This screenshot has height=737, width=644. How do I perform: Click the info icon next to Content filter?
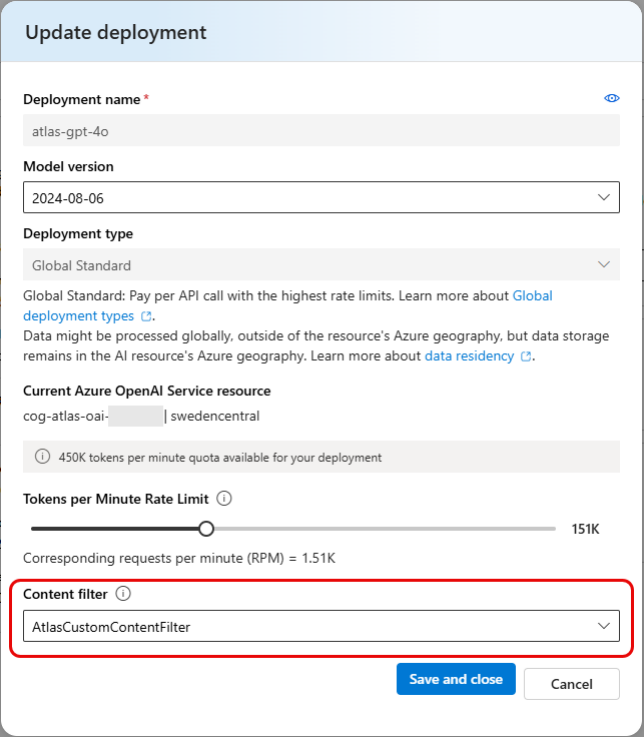(123, 594)
